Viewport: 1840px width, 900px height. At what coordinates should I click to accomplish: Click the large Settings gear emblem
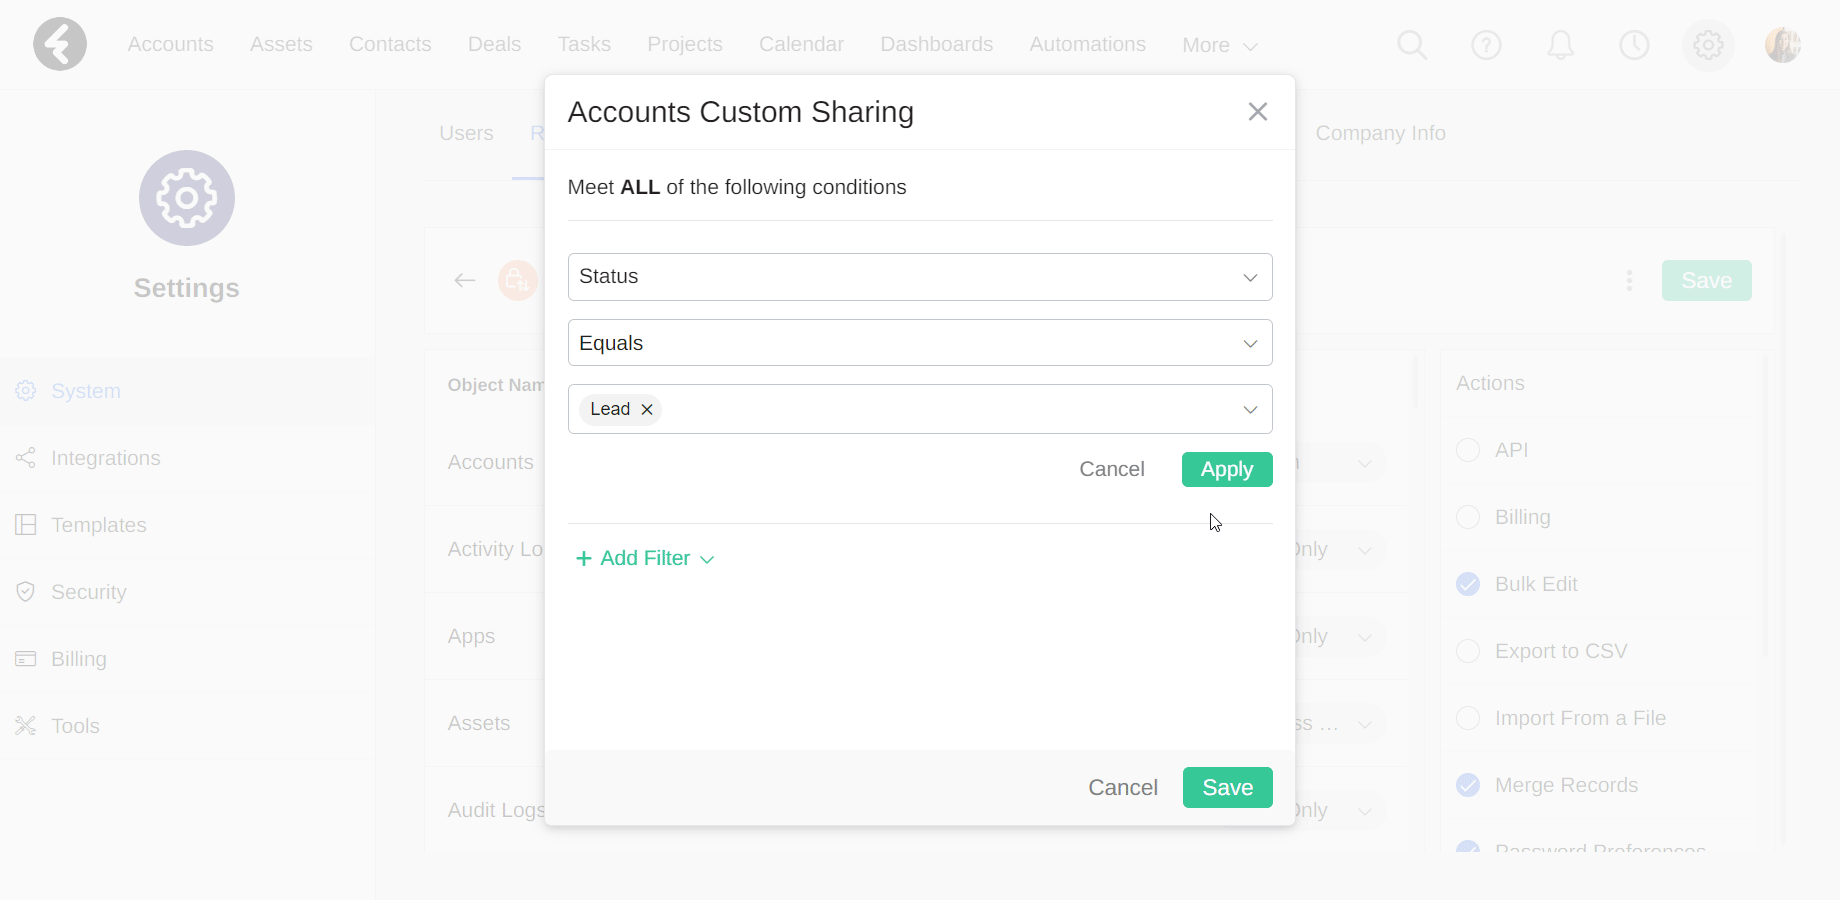click(187, 198)
